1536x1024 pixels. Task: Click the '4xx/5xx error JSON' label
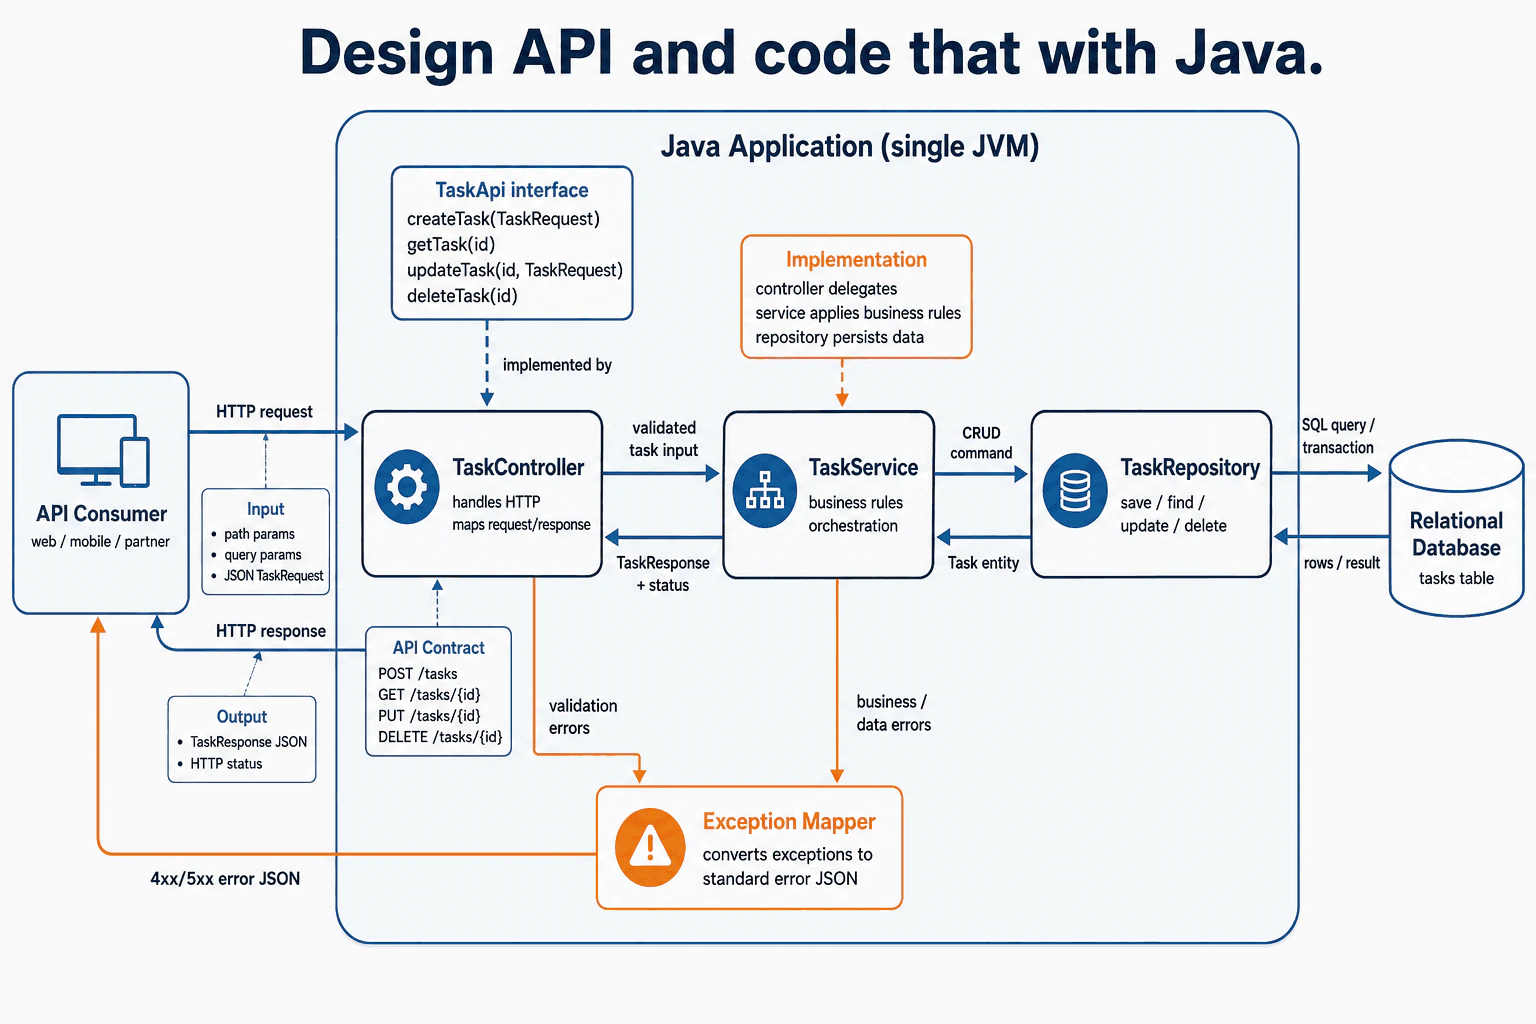point(225,879)
